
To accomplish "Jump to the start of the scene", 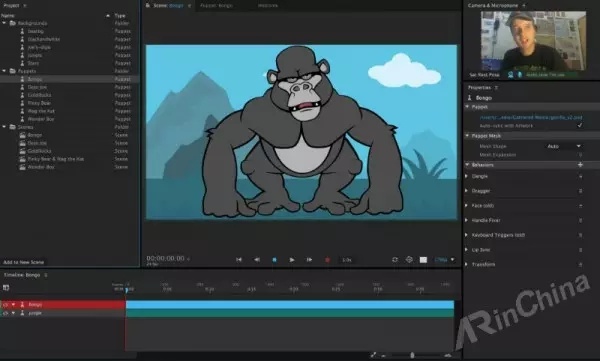I will (239, 260).
